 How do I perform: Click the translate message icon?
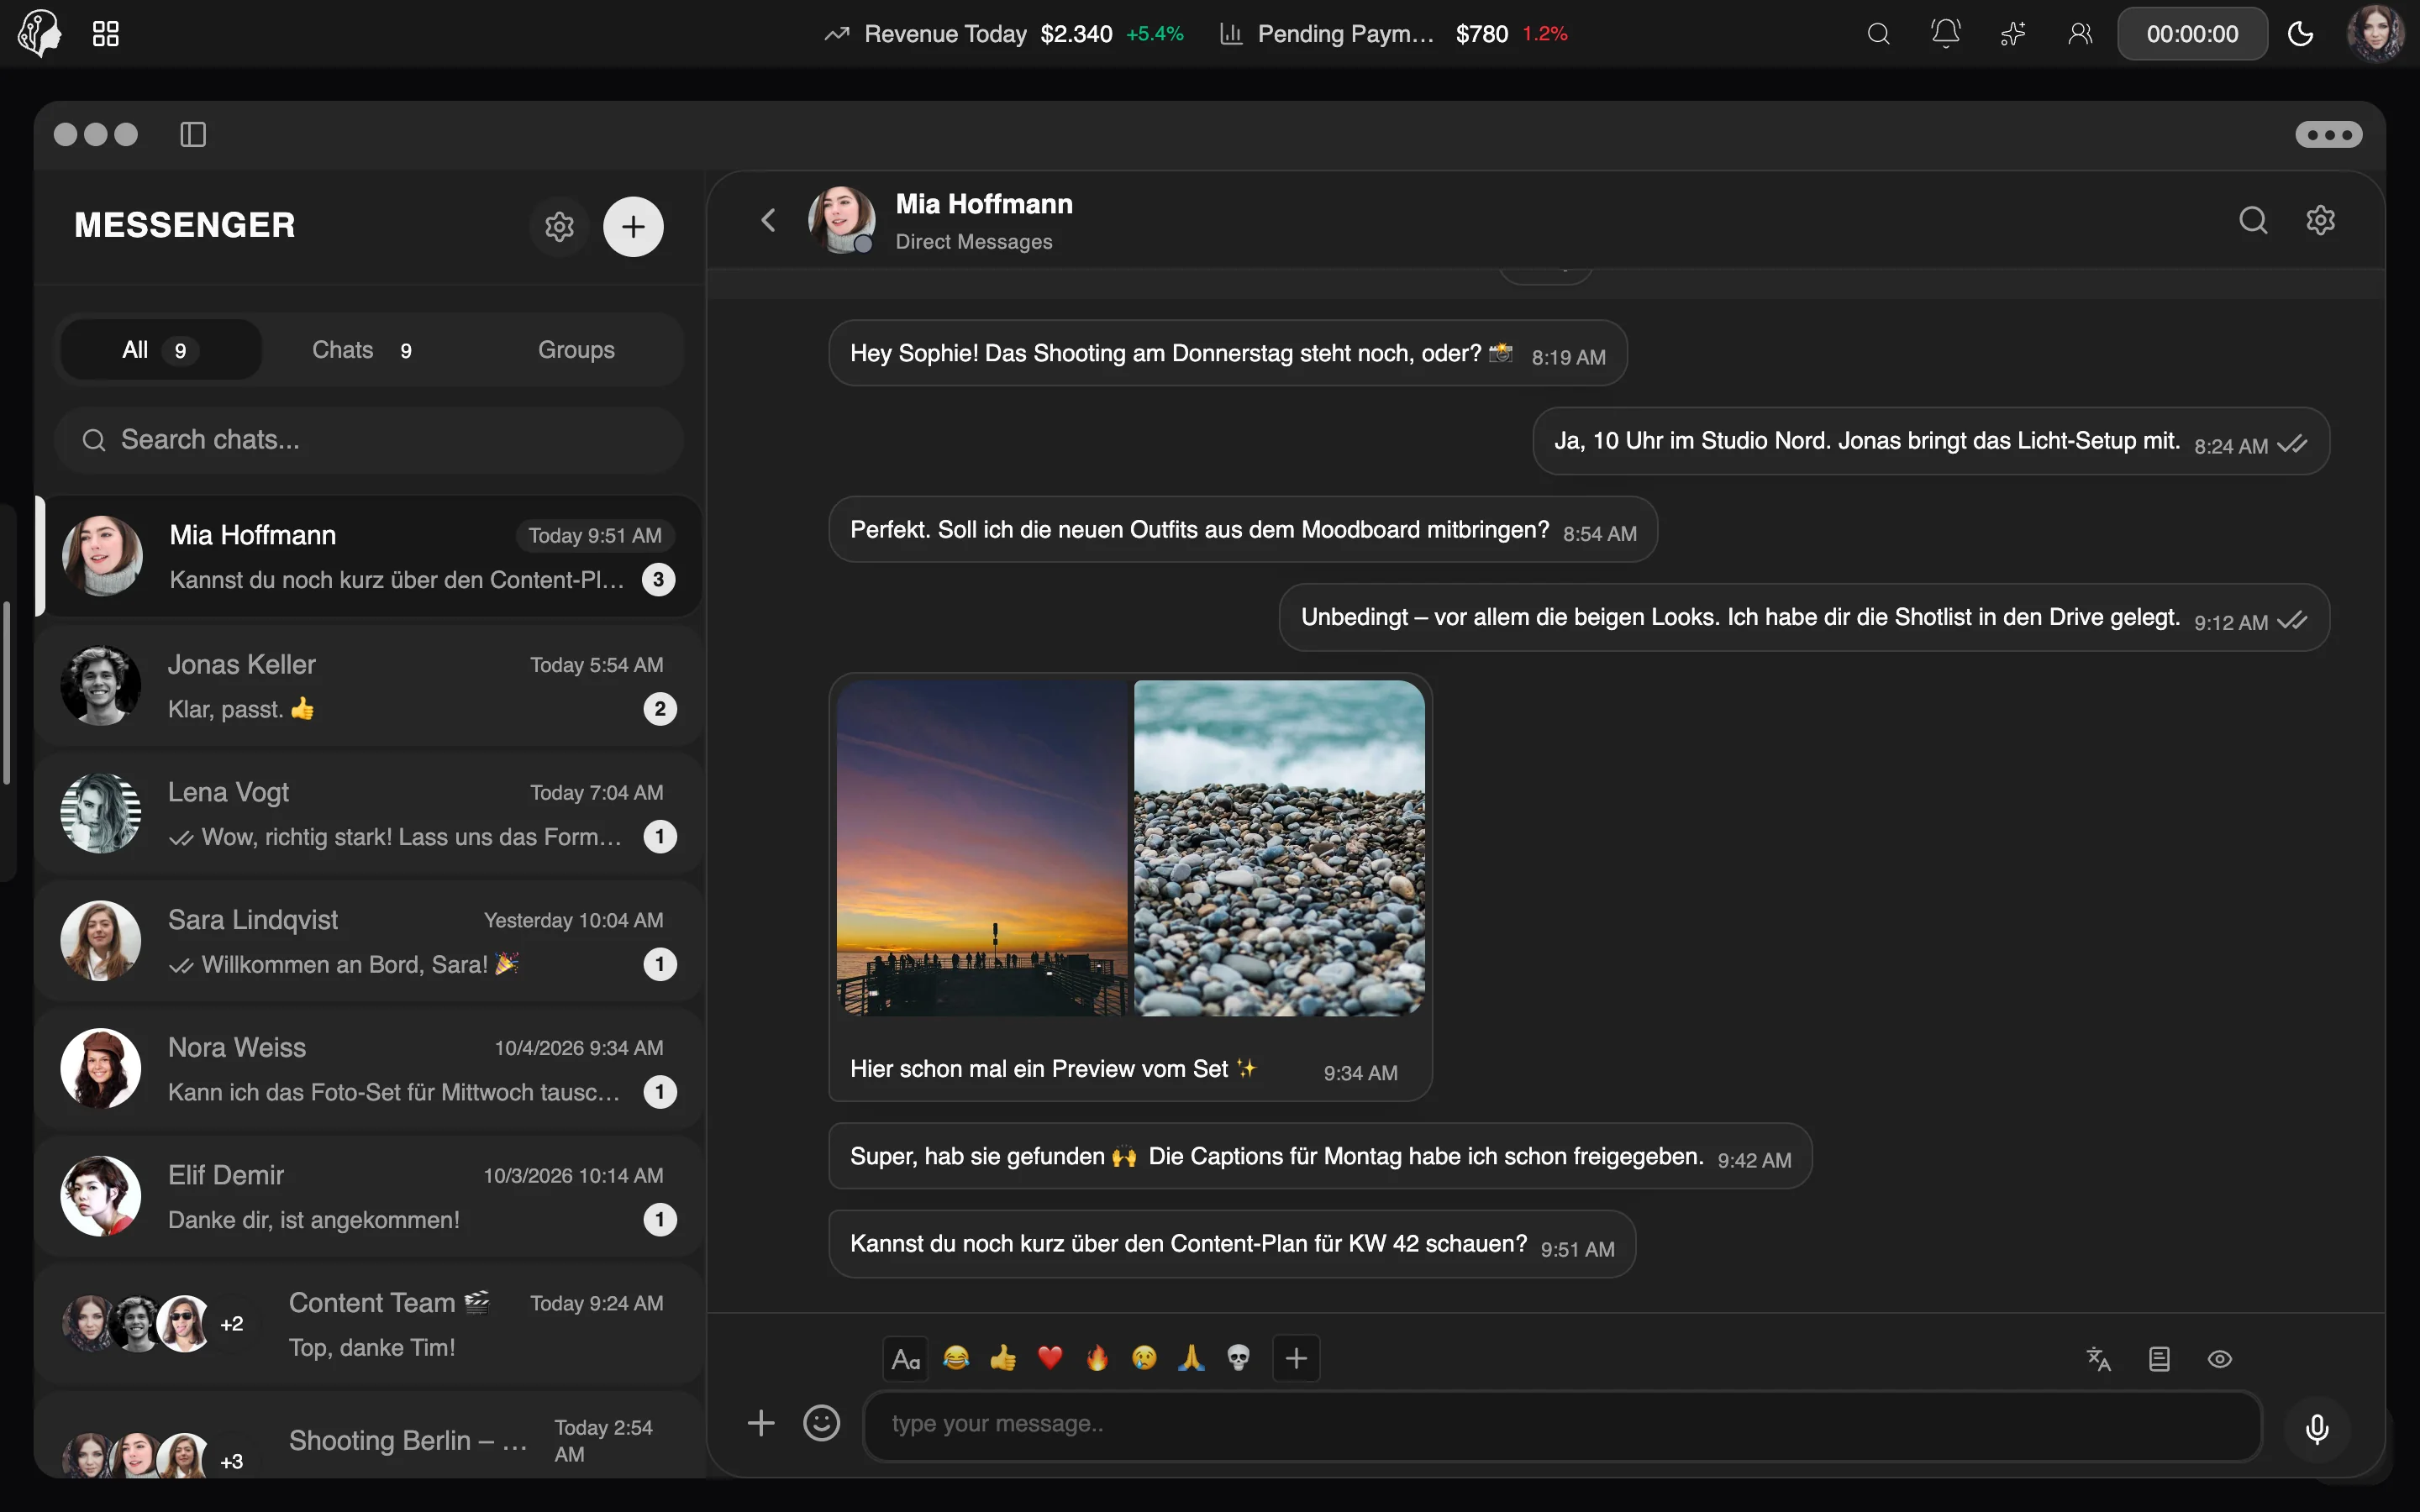click(x=2098, y=1359)
